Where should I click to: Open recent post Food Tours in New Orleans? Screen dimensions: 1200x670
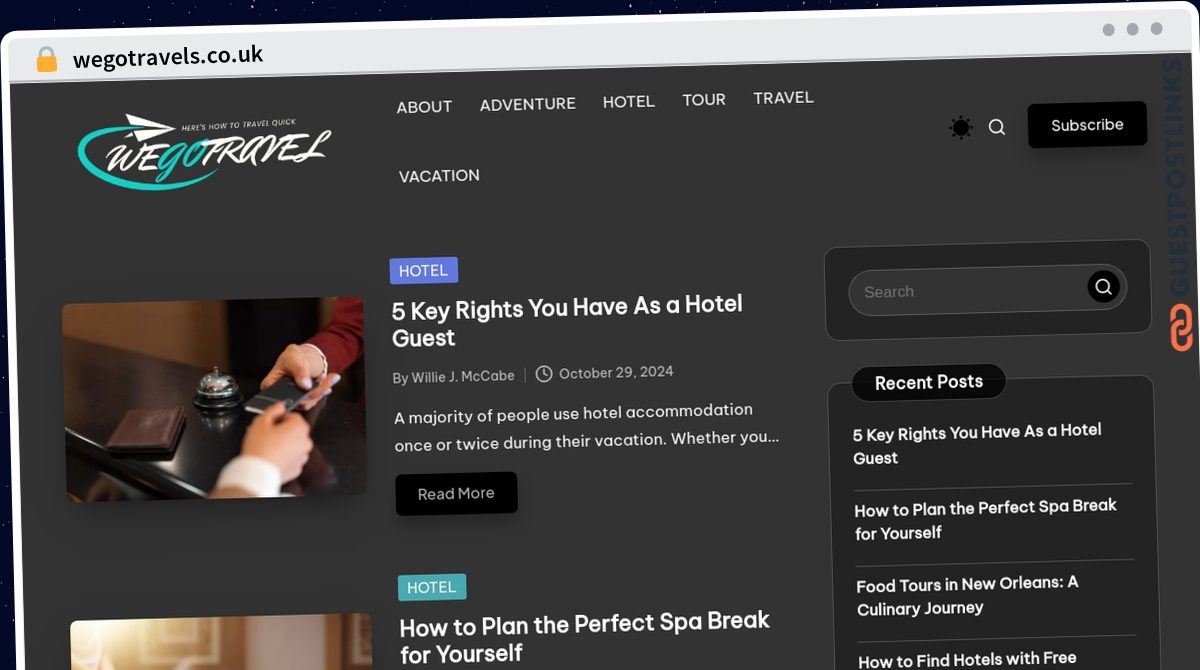pos(967,595)
